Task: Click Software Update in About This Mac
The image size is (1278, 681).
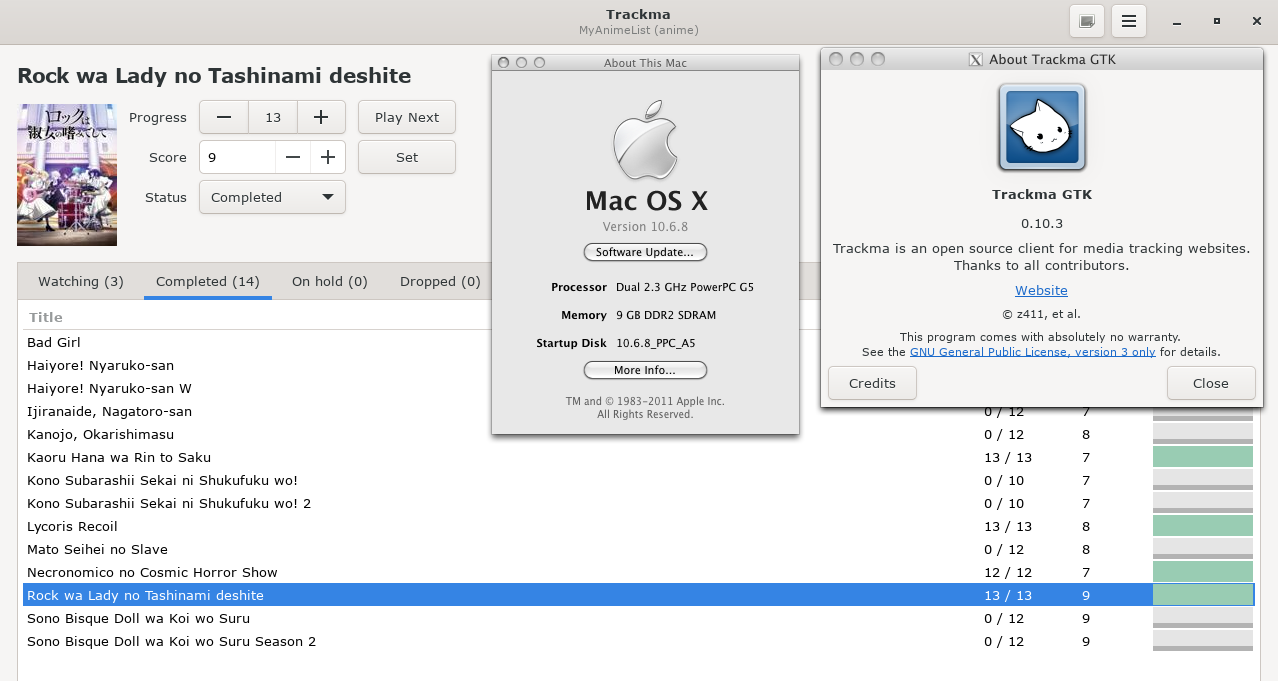Action: pyautogui.click(x=645, y=252)
